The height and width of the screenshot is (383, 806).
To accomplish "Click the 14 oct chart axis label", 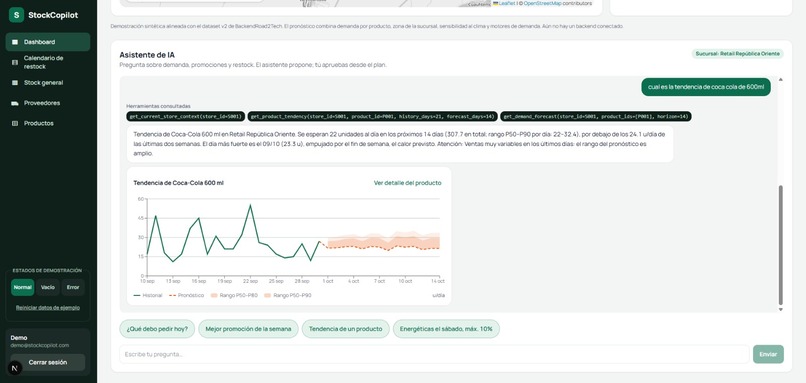I will (438, 281).
